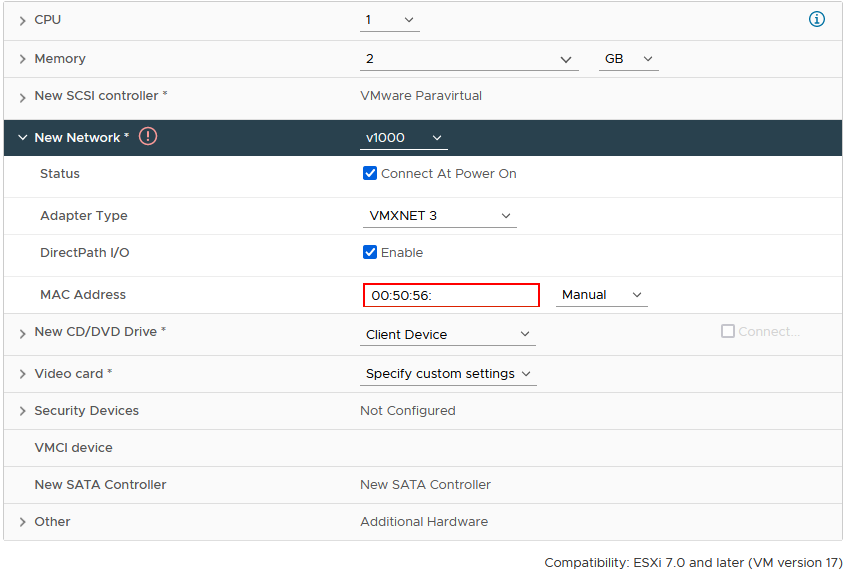Viewport: 850px width, 577px height.
Task: Expand the CPU settings row
Action: click(22, 21)
